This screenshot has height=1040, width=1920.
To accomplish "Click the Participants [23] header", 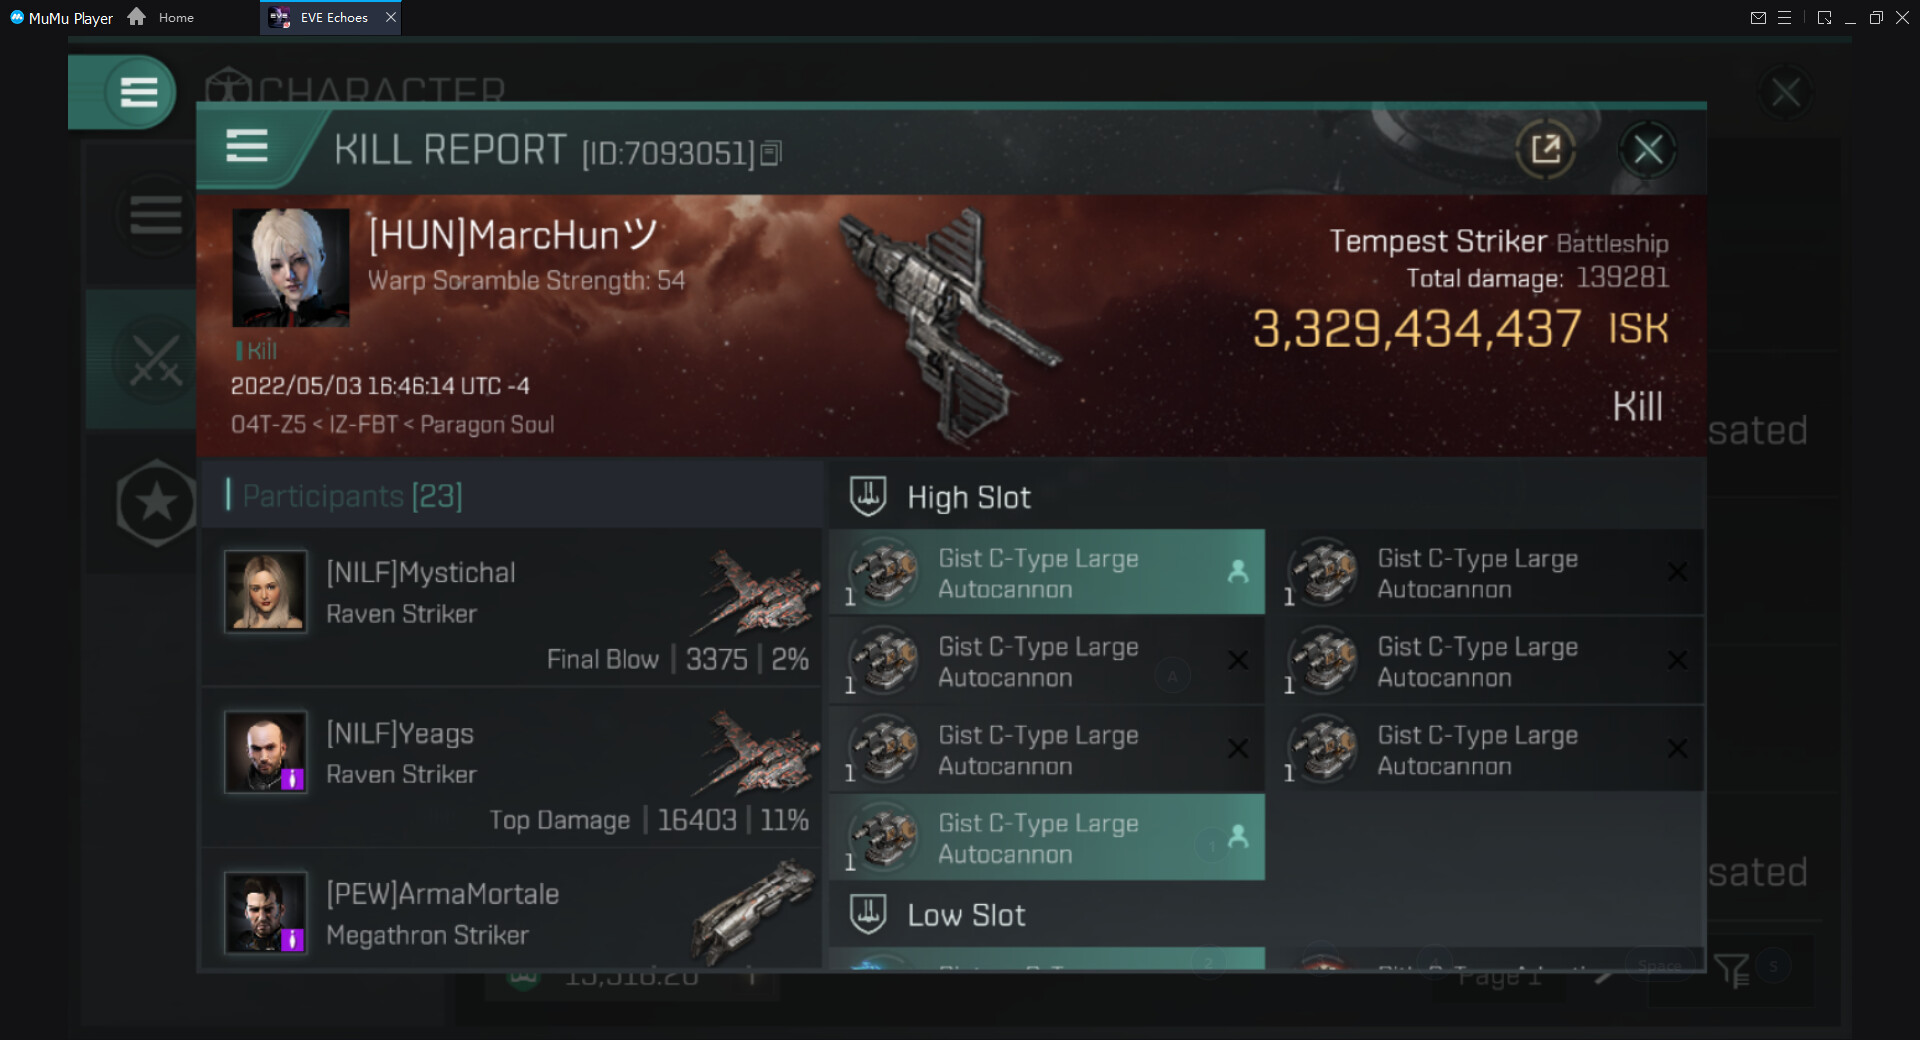I will [351, 495].
